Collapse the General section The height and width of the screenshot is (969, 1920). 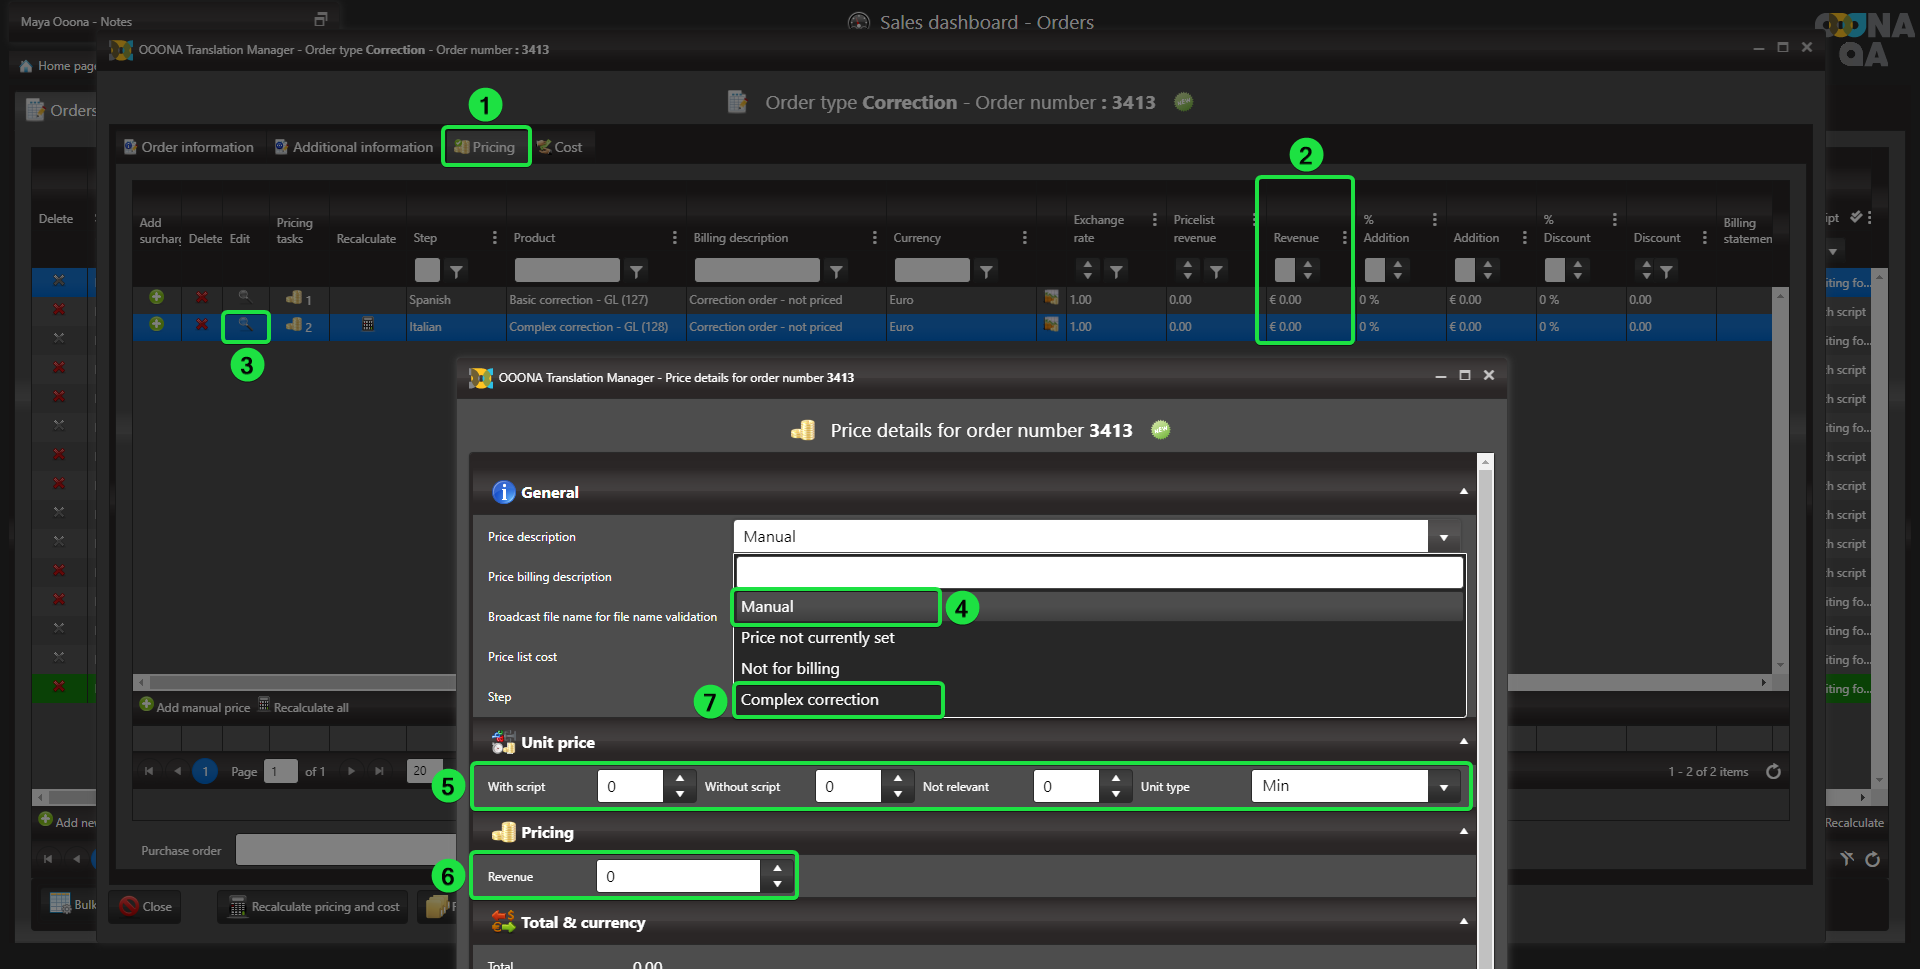1463,492
